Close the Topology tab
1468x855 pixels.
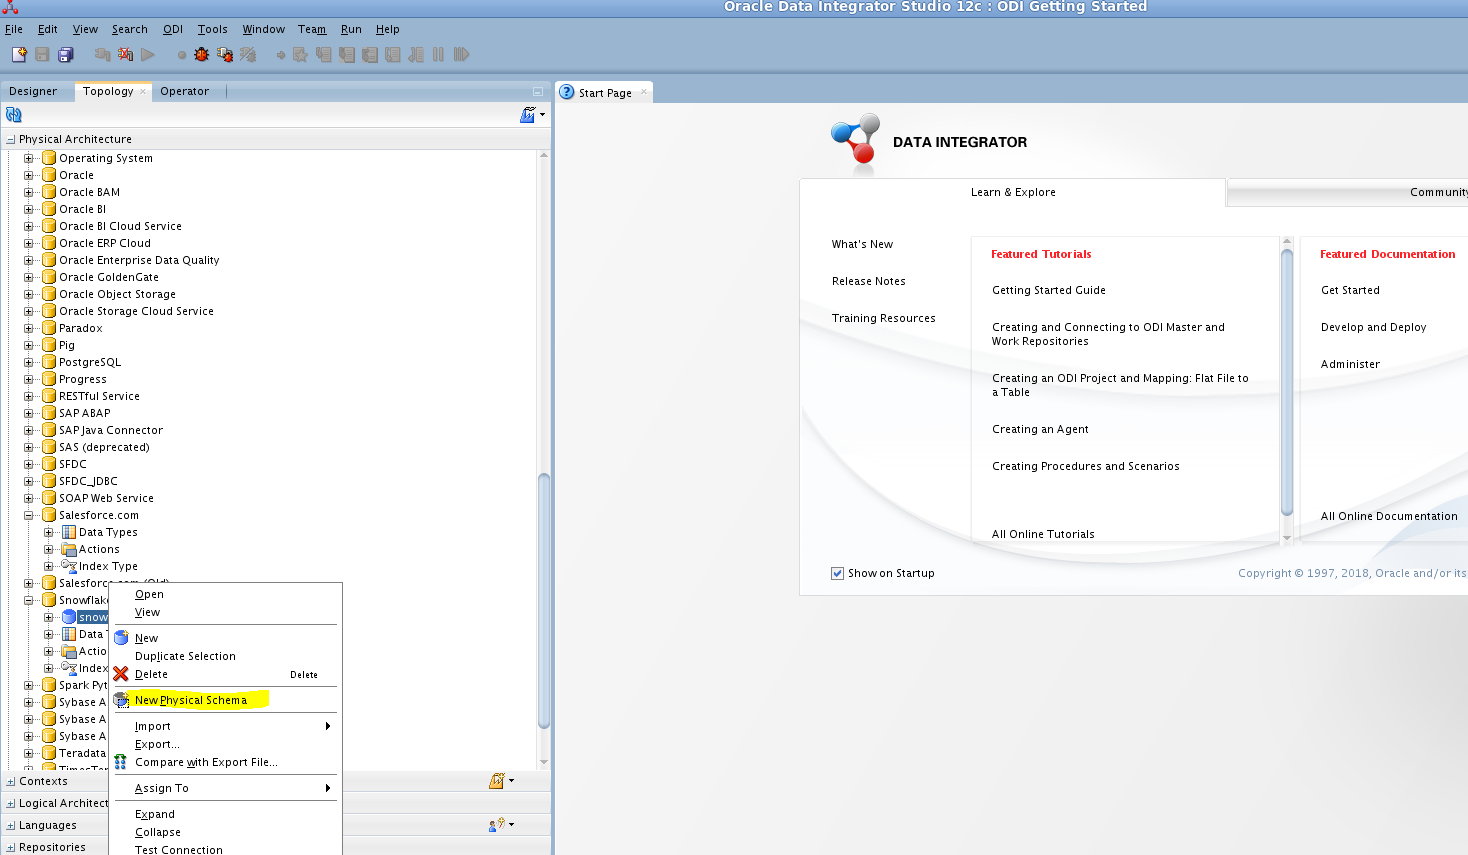(143, 91)
